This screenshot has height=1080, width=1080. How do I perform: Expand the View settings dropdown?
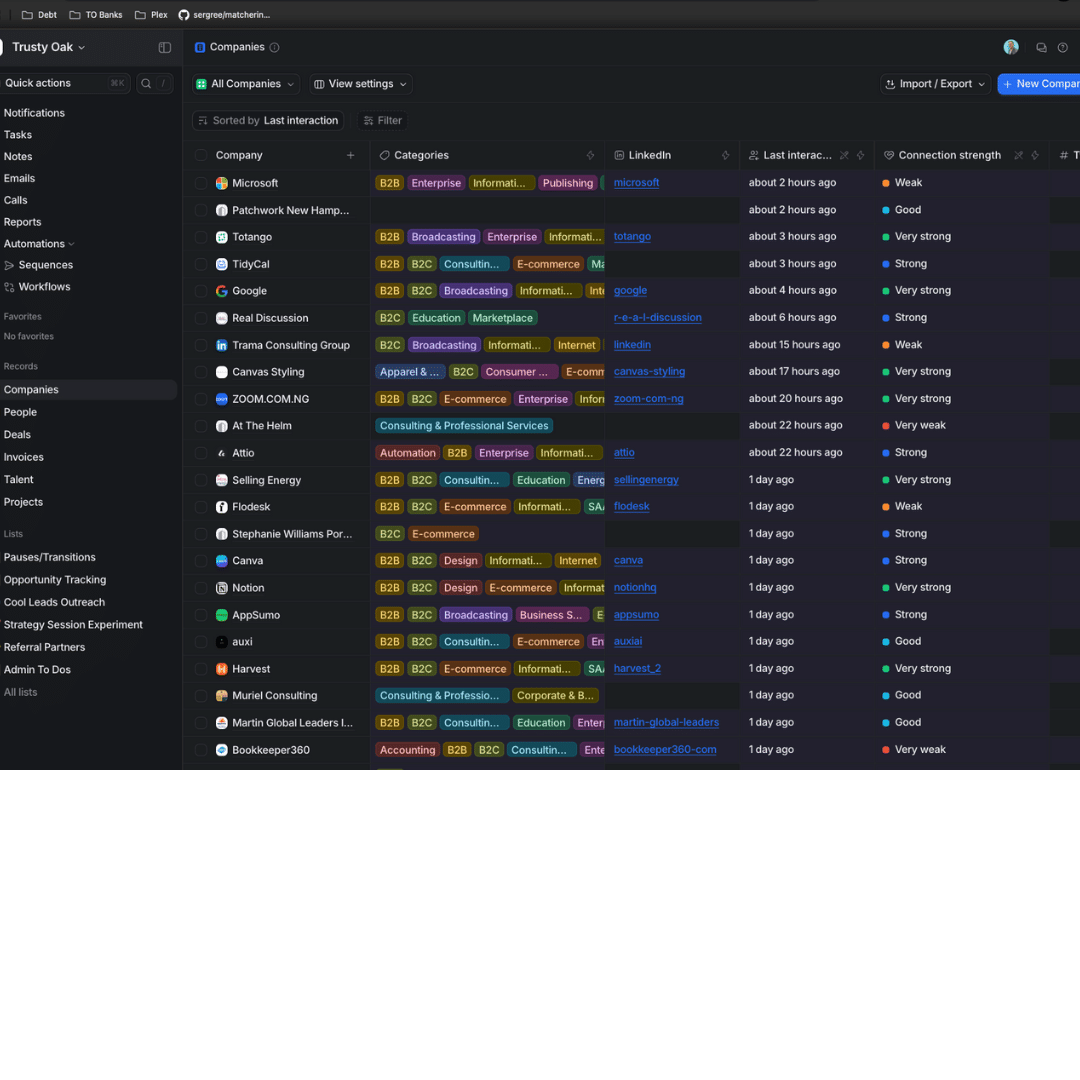coord(360,84)
